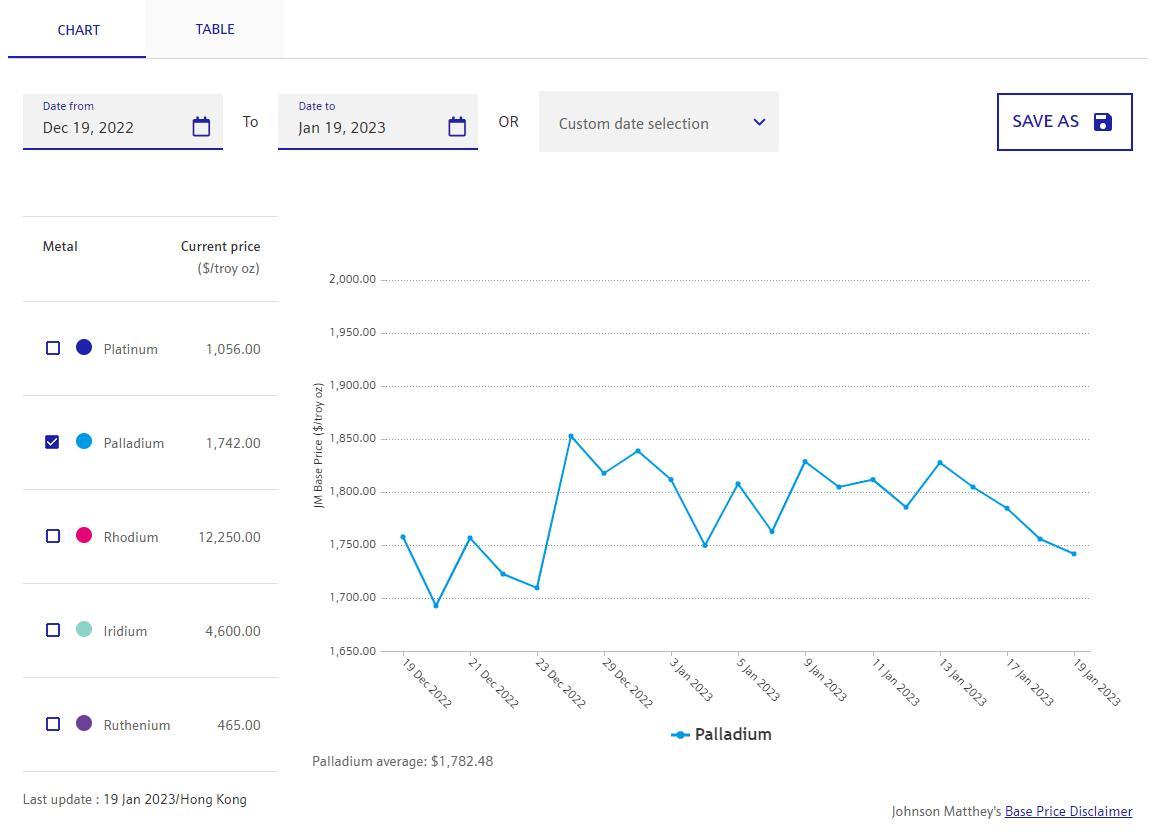Click the floppy disk save icon
The image size is (1153, 834).
pyautogui.click(x=1102, y=122)
